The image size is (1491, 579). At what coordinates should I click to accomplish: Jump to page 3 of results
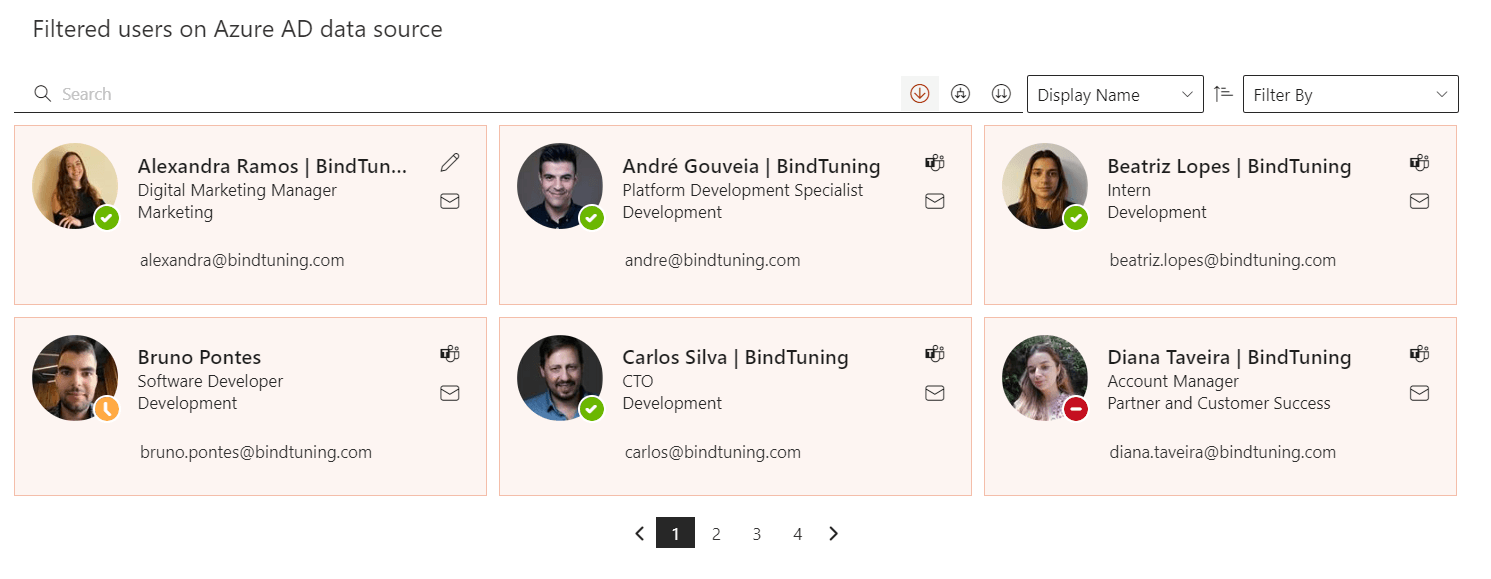(757, 533)
